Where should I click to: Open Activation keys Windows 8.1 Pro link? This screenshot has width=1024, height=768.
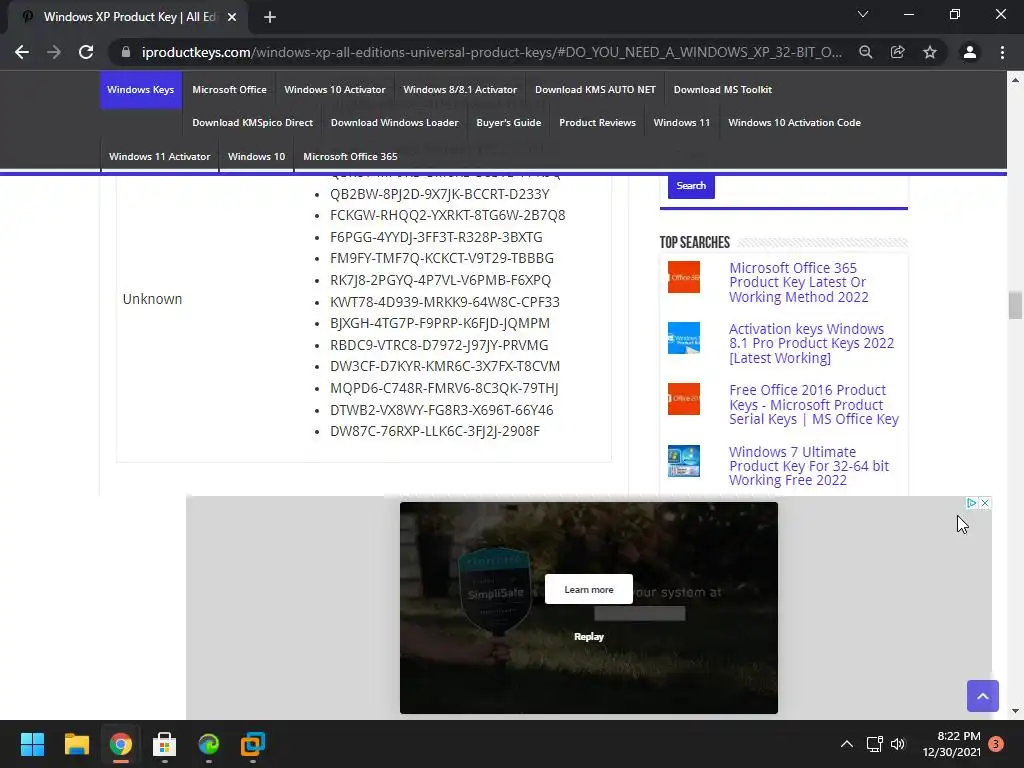[811, 344]
